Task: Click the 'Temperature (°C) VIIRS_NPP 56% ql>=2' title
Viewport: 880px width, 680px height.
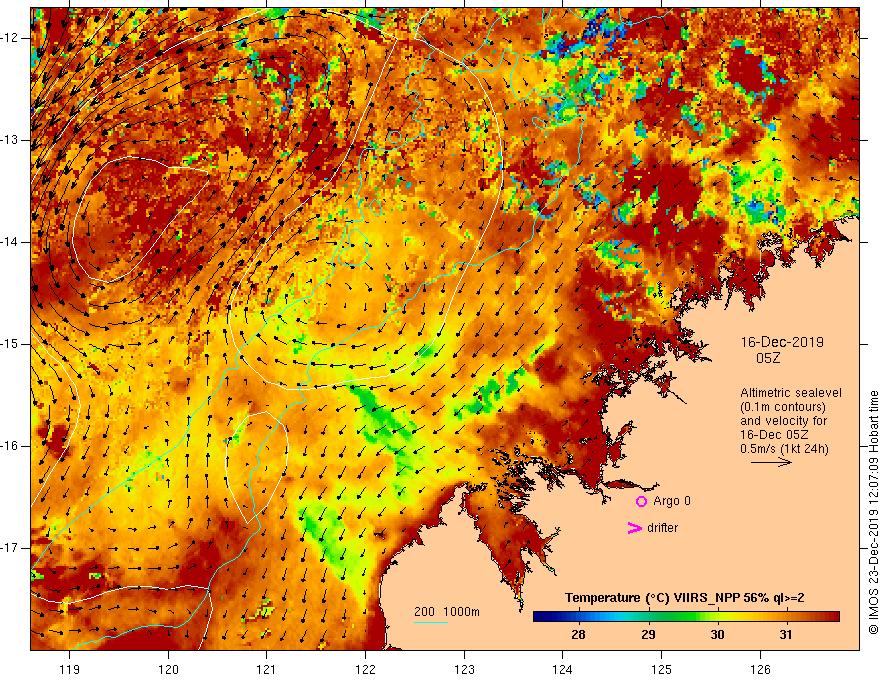Action: (684, 598)
